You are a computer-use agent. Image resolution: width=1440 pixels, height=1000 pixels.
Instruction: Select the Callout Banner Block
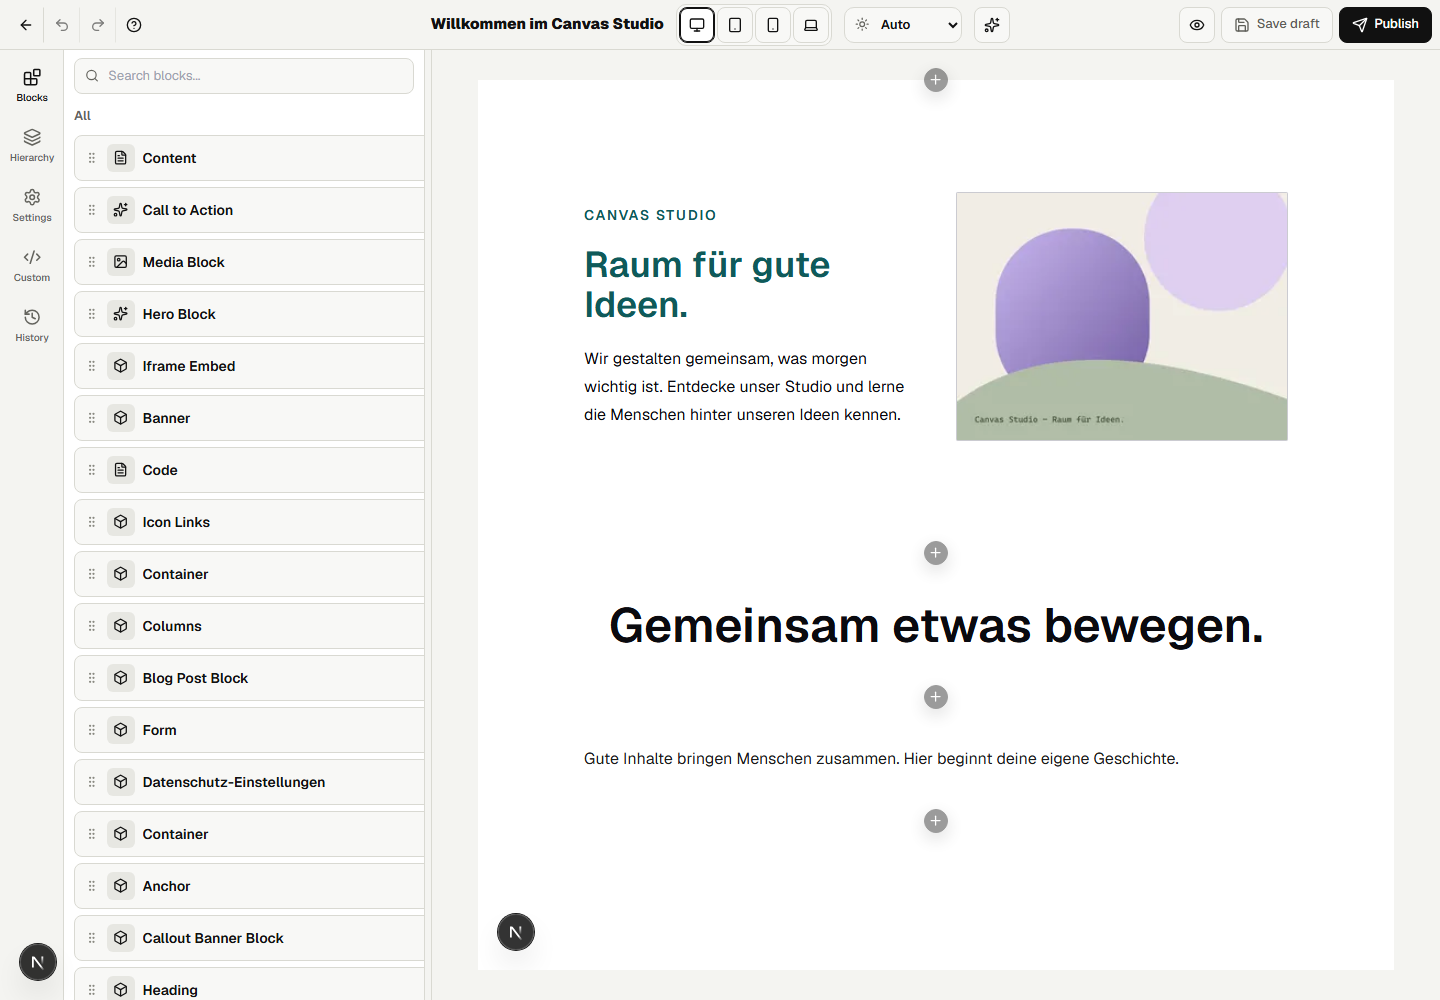point(250,938)
